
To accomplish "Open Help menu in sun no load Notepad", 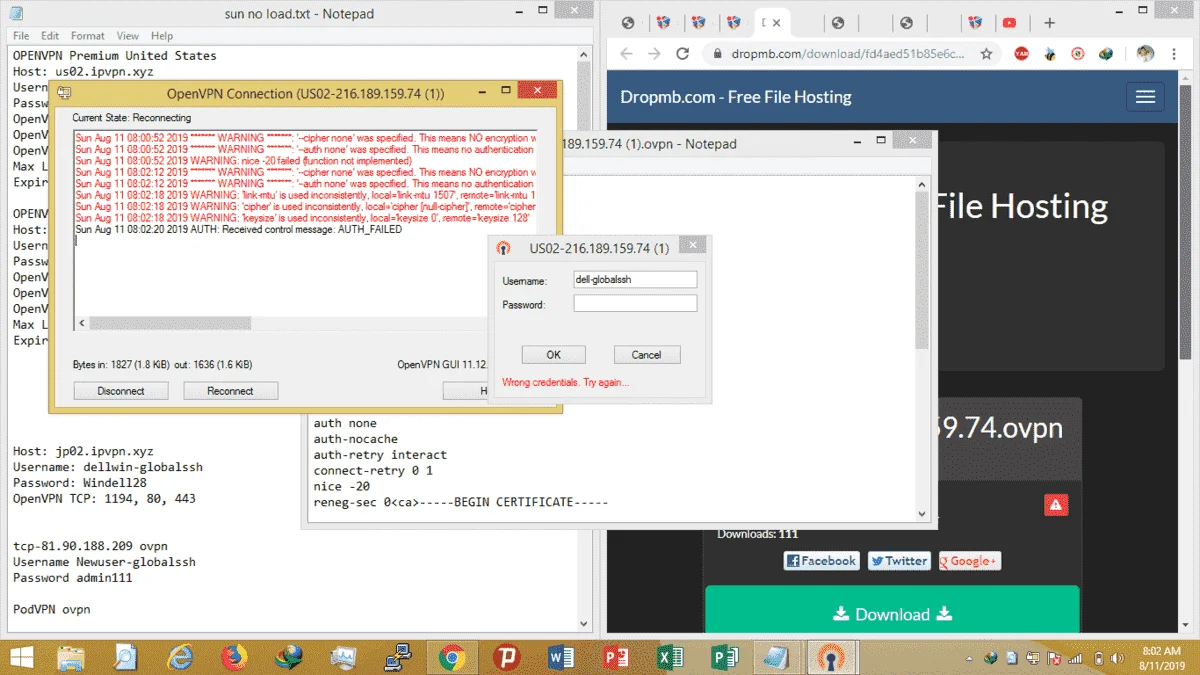I will click(x=162, y=36).
